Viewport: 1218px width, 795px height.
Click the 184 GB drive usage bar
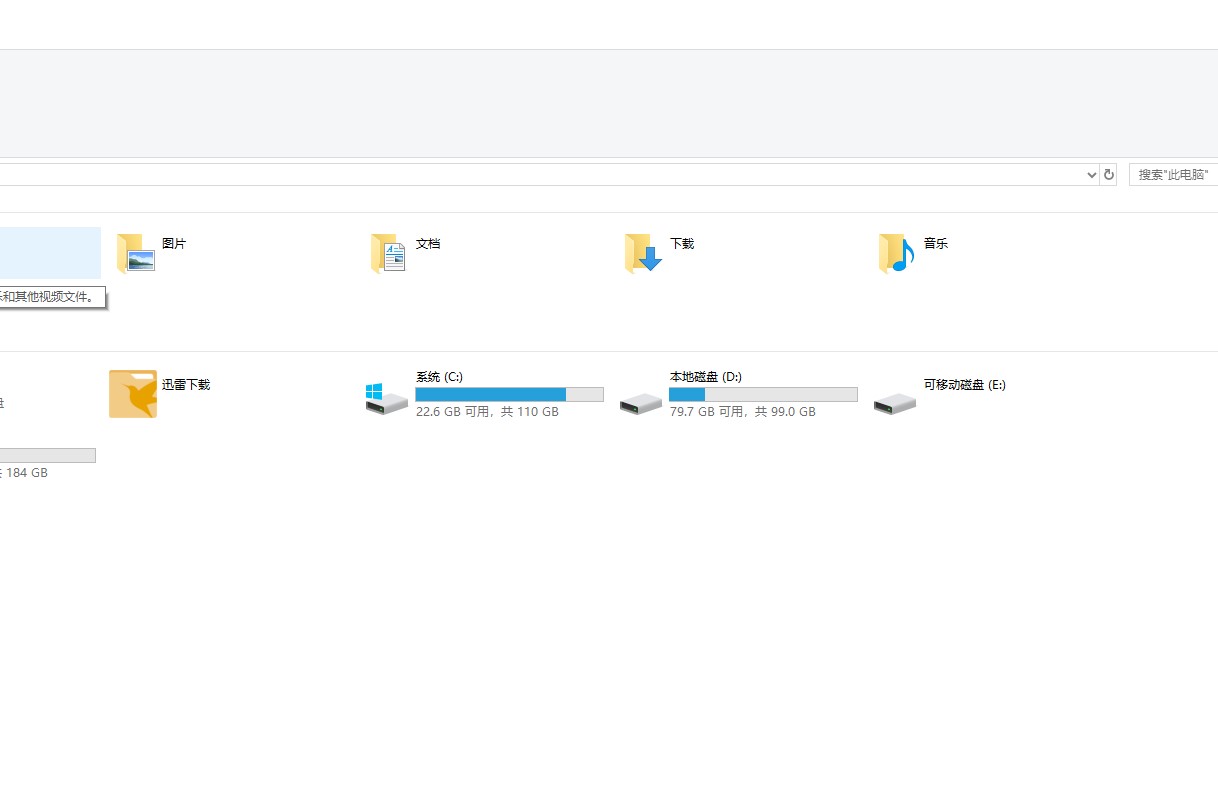[48, 455]
